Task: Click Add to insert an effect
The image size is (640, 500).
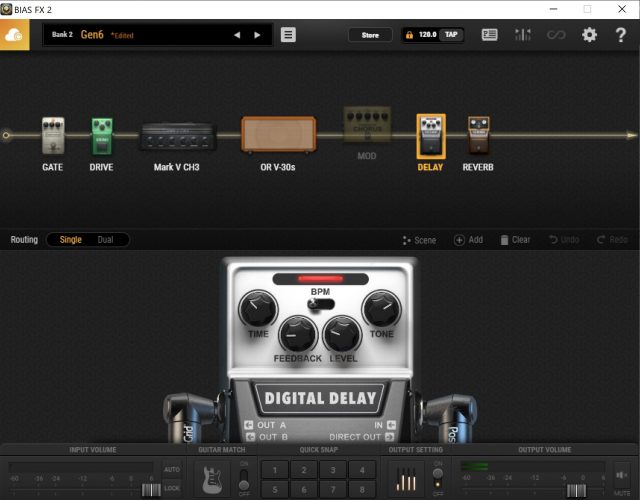Action: click(x=469, y=240)
